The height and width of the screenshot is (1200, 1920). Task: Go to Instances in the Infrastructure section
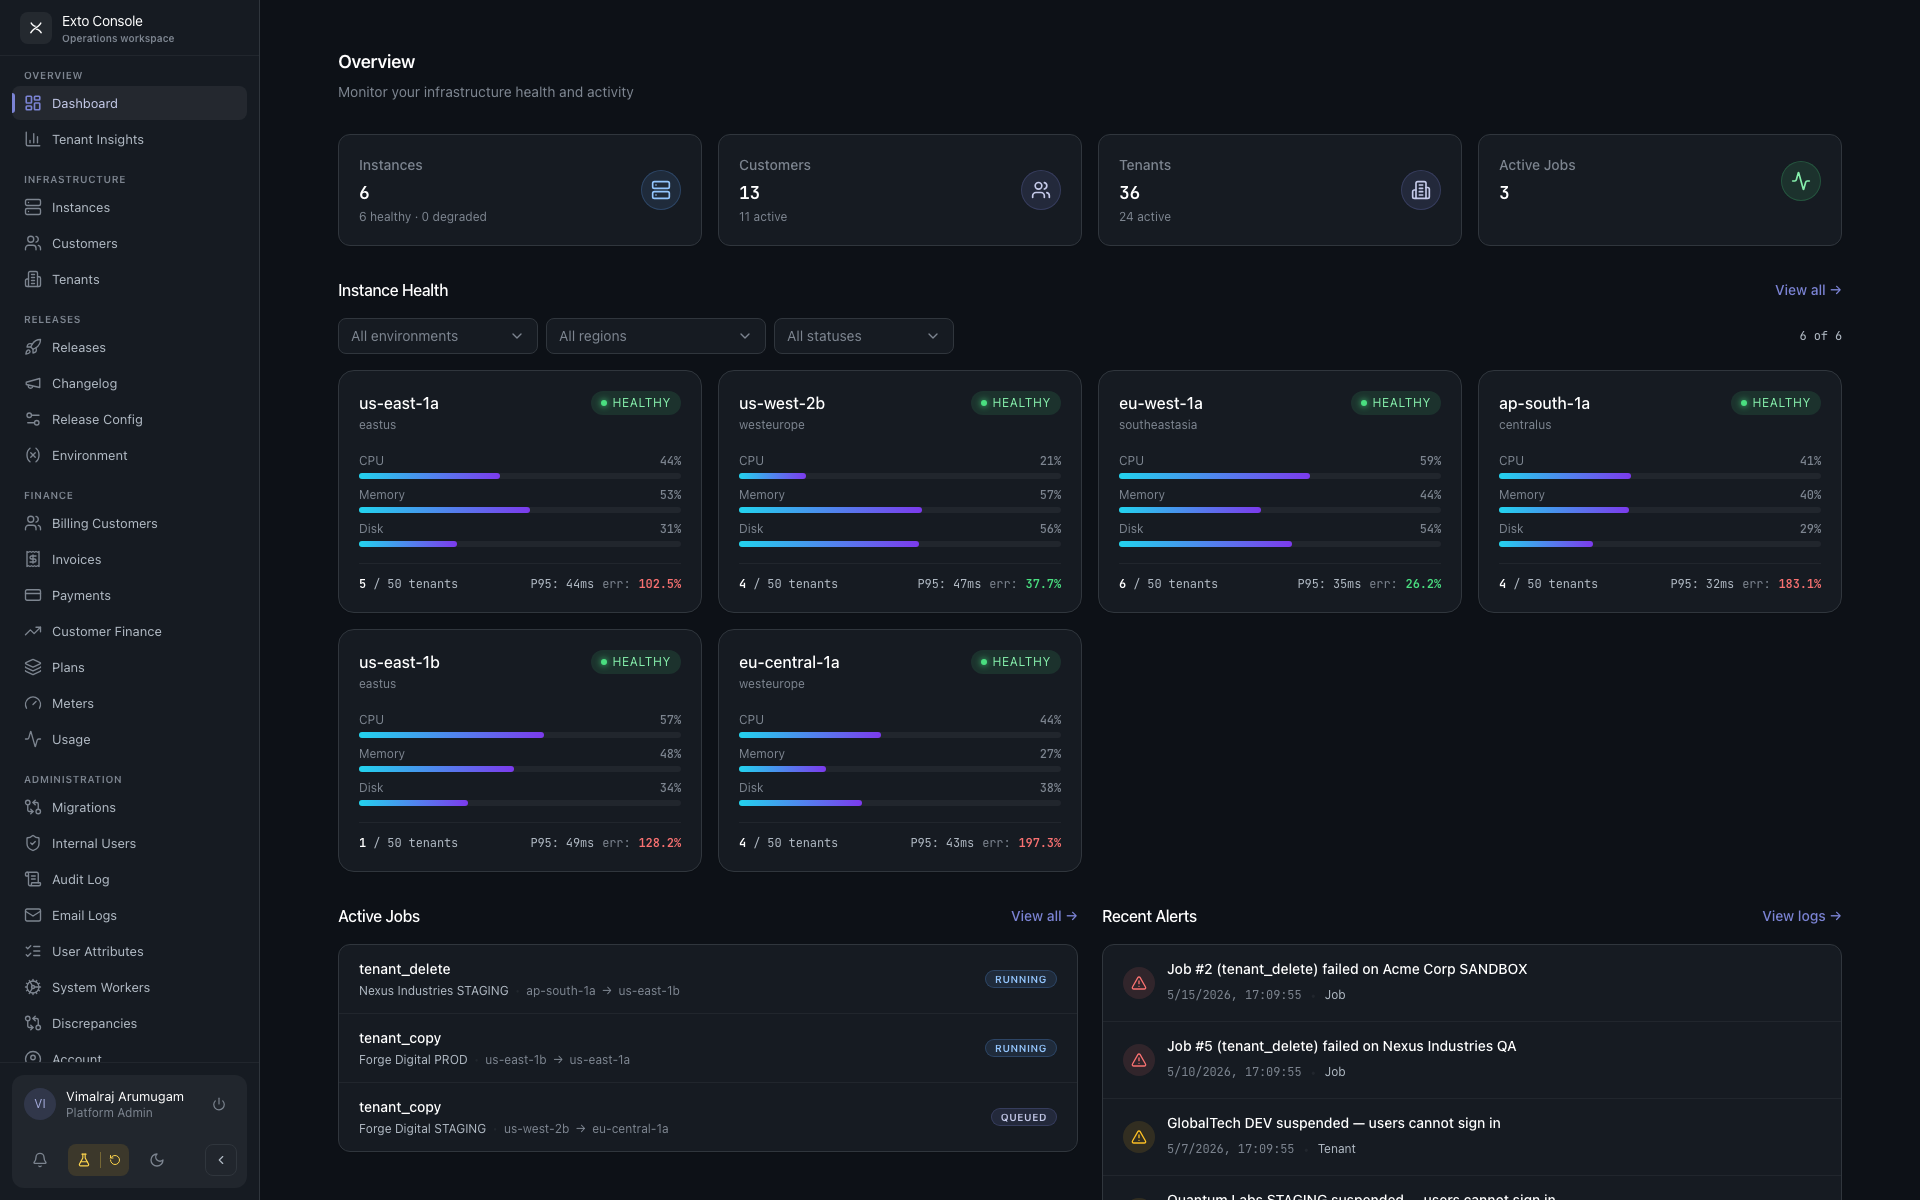coord(129,207)
